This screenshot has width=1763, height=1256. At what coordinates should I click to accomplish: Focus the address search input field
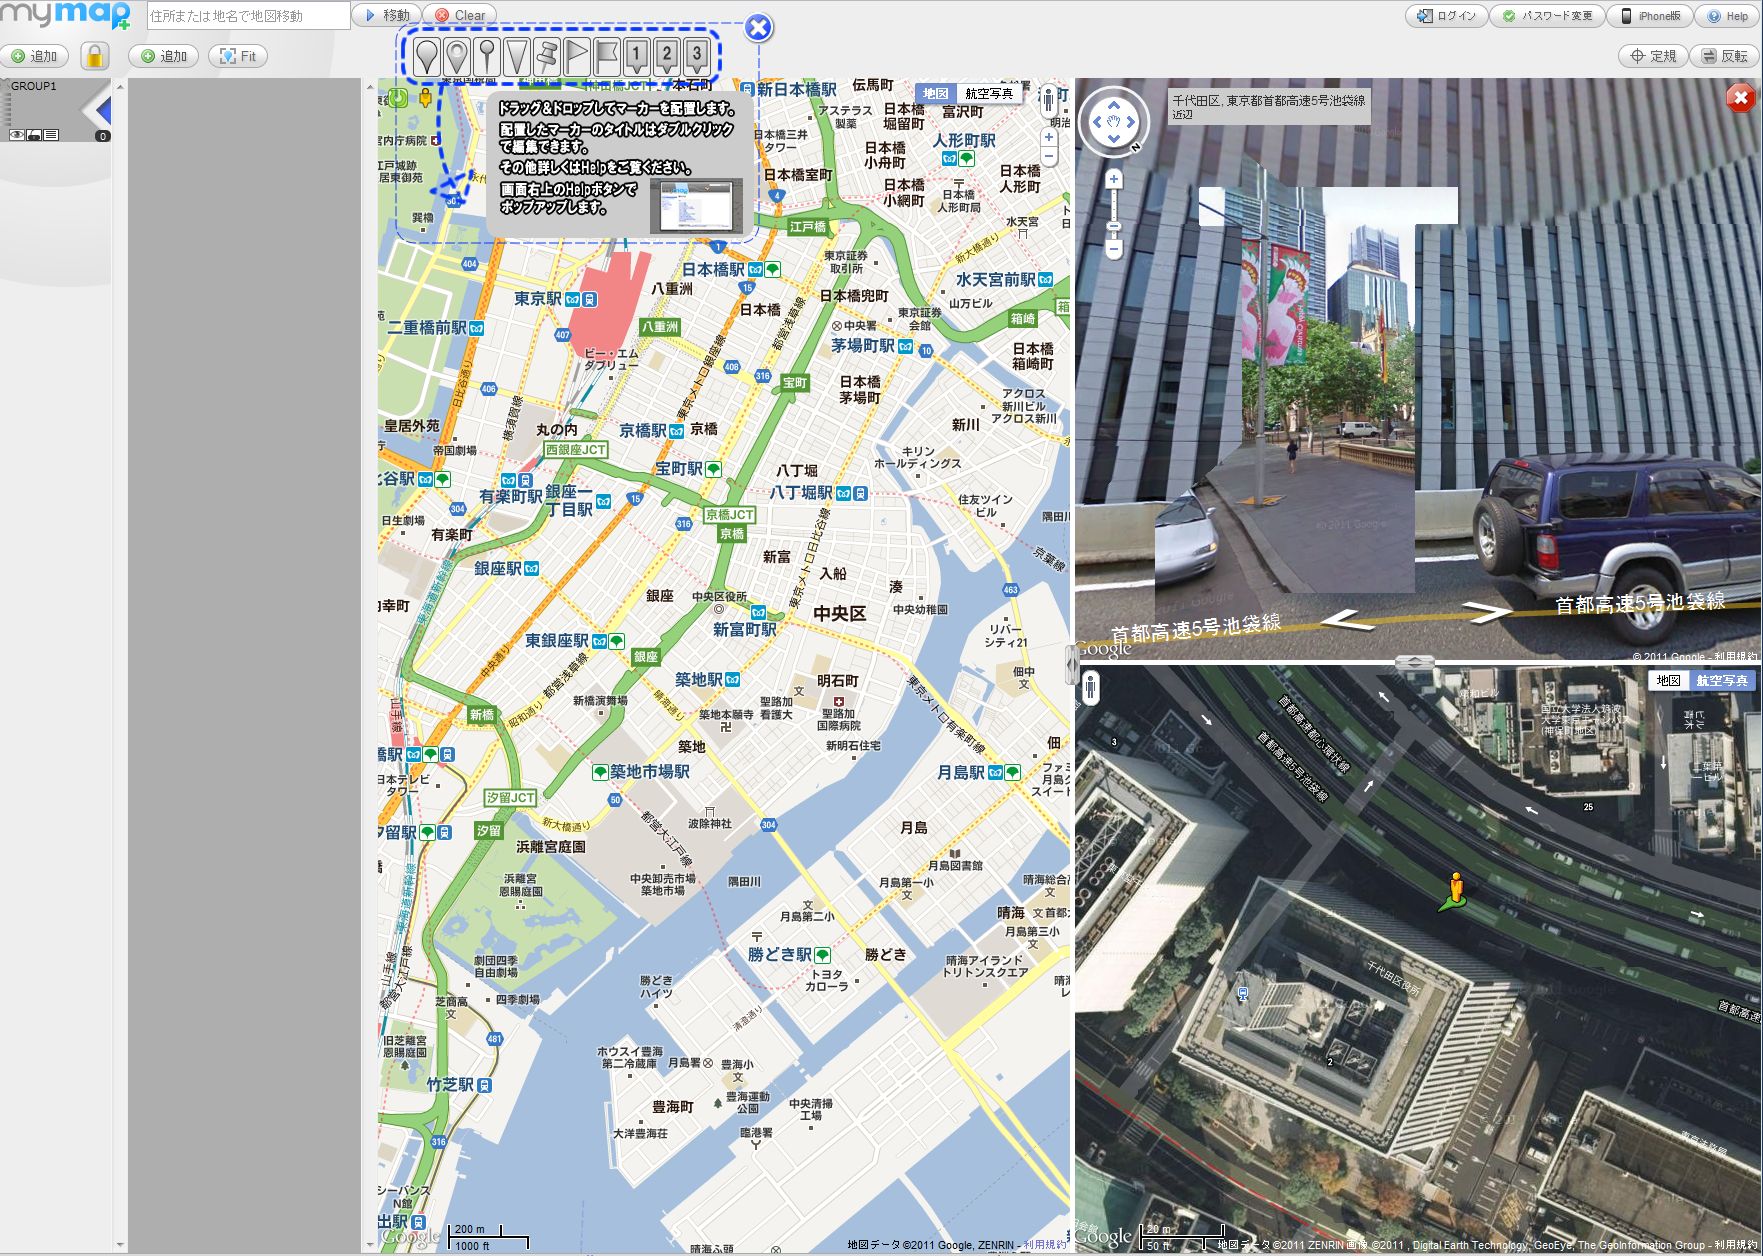(x=249, y=16)
